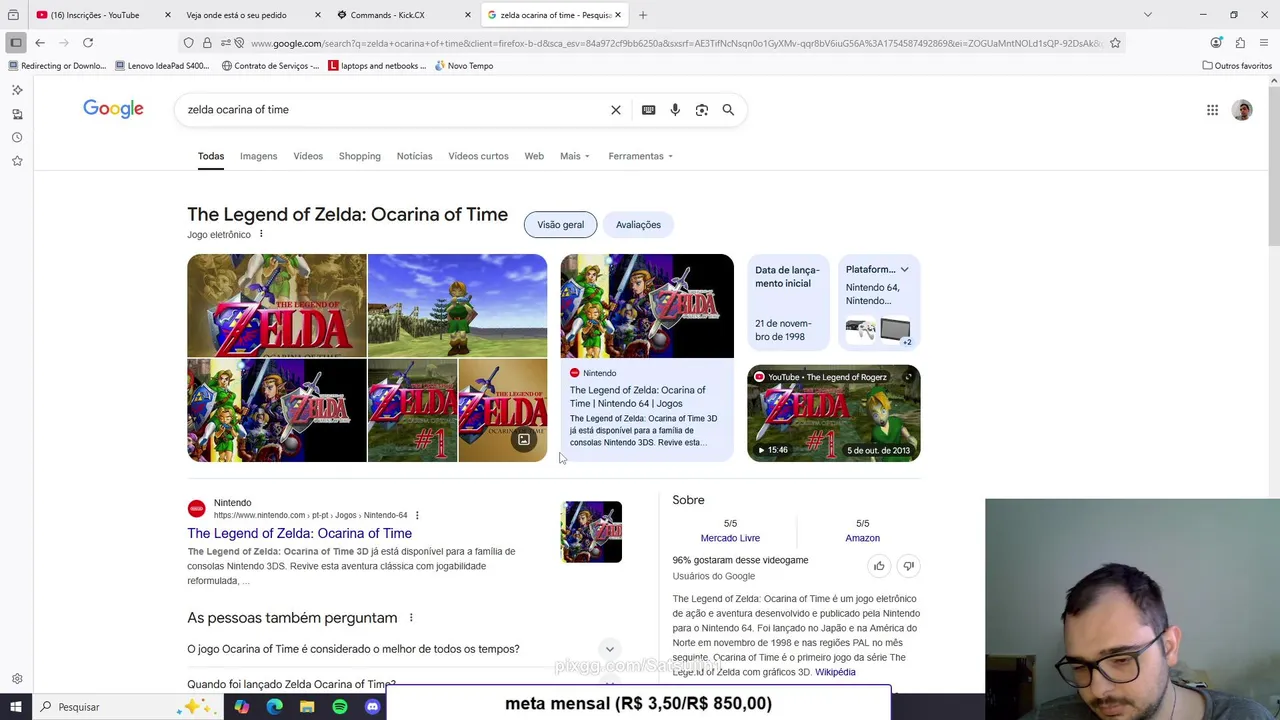Open Microsoft Edge from the taskbar
The width and height of the screenshot is (1280, 720).
coord(275,707)
